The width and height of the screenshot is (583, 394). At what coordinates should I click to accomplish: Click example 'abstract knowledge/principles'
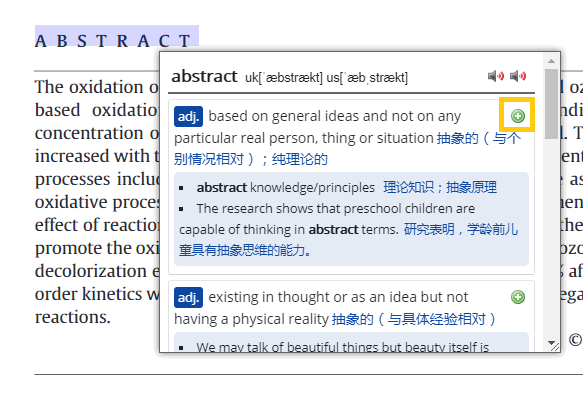[x=286, y=188]
